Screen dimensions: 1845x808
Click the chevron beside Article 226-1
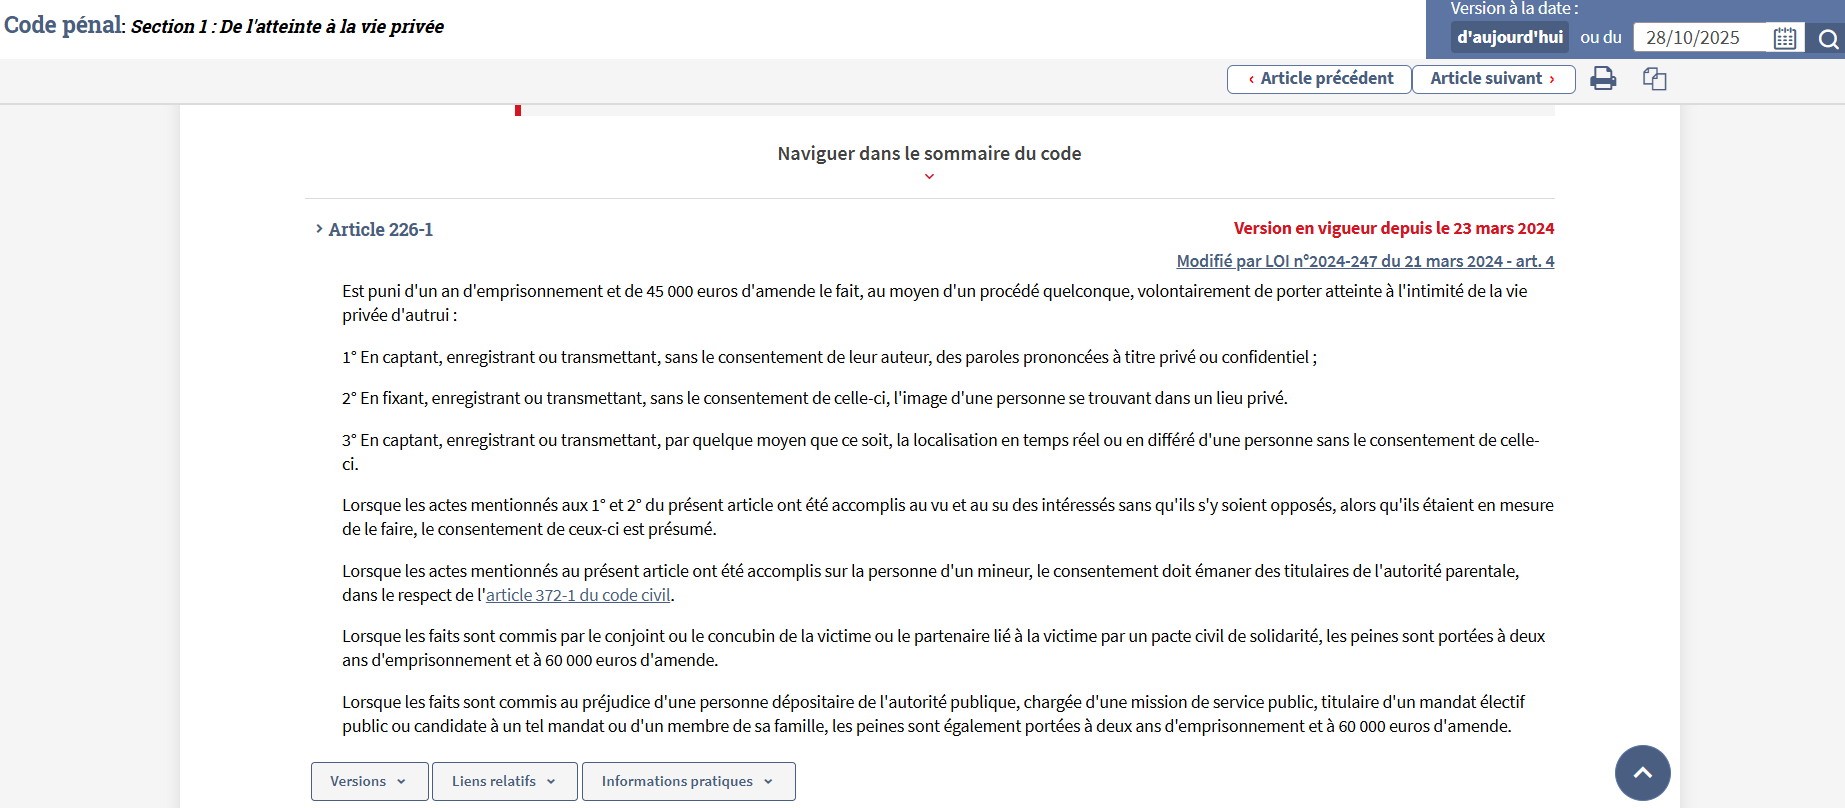[319, 229]
